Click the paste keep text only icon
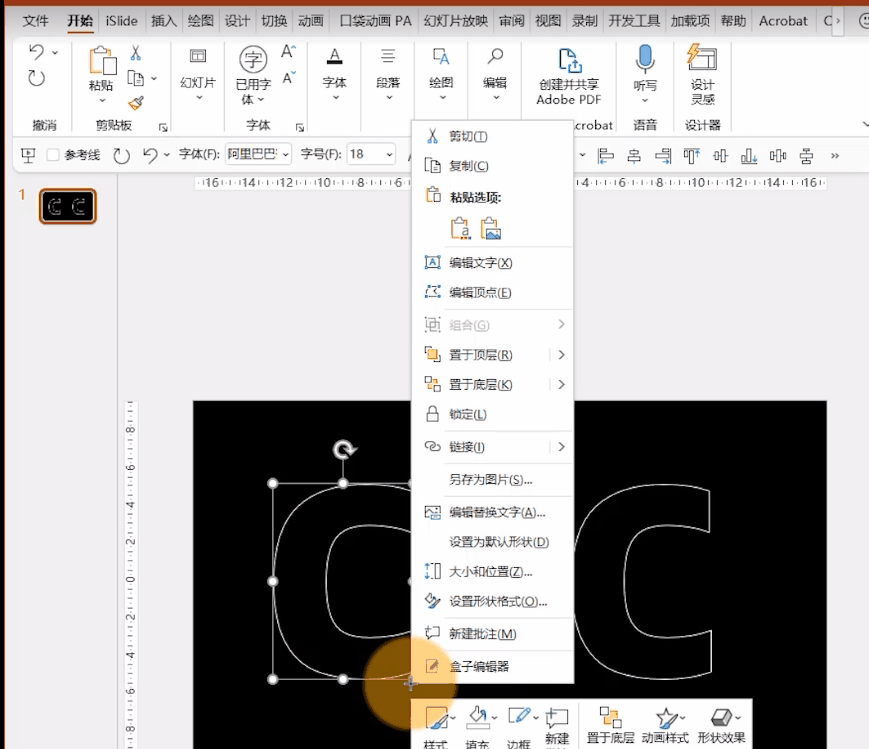The width and height of the screenshot is (869, 749). pyautogui.click(x=461, y=228)
